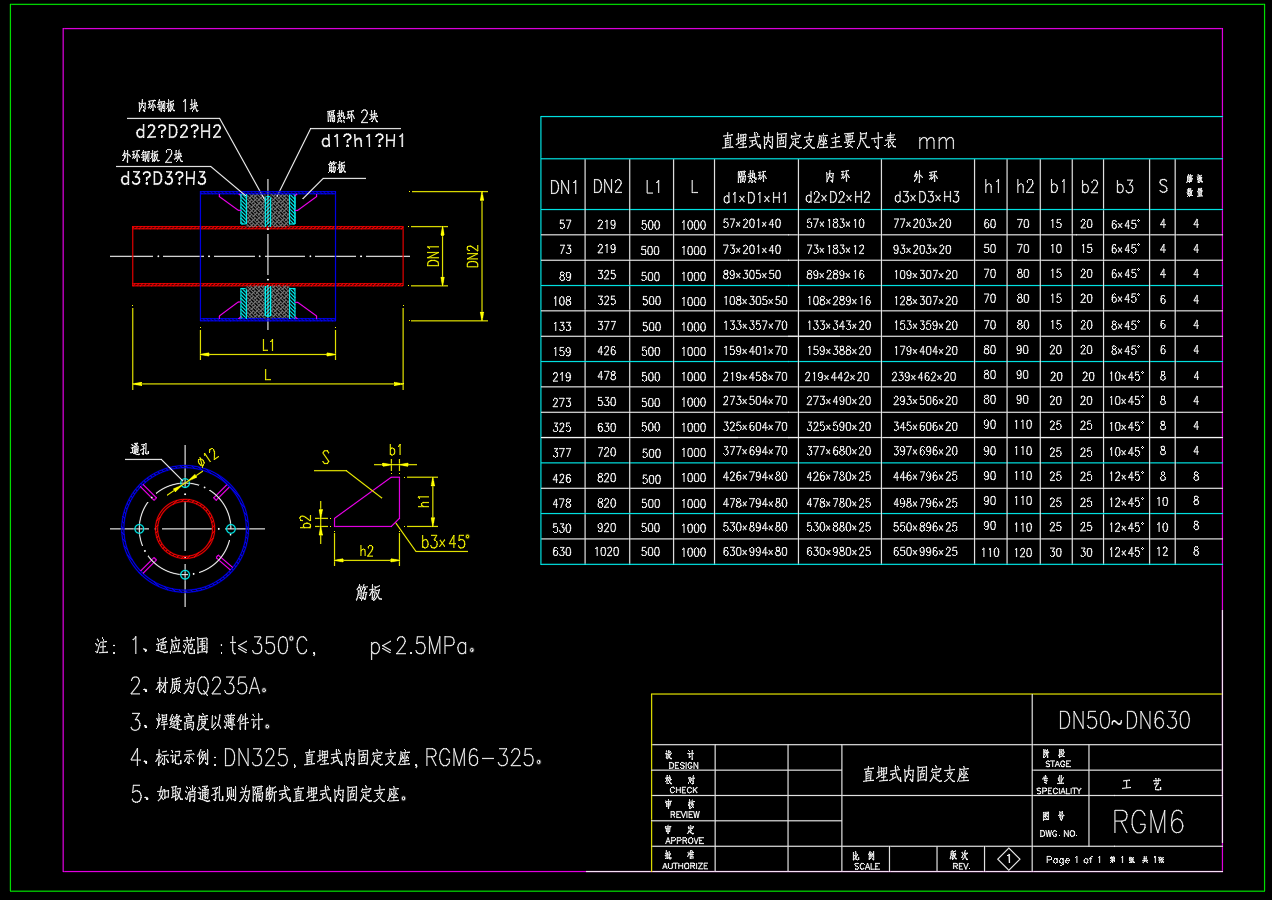The image size is (1272, 900).
Task: Select the b3x45° chamfer annotation
Action: [x=444, y=542]
